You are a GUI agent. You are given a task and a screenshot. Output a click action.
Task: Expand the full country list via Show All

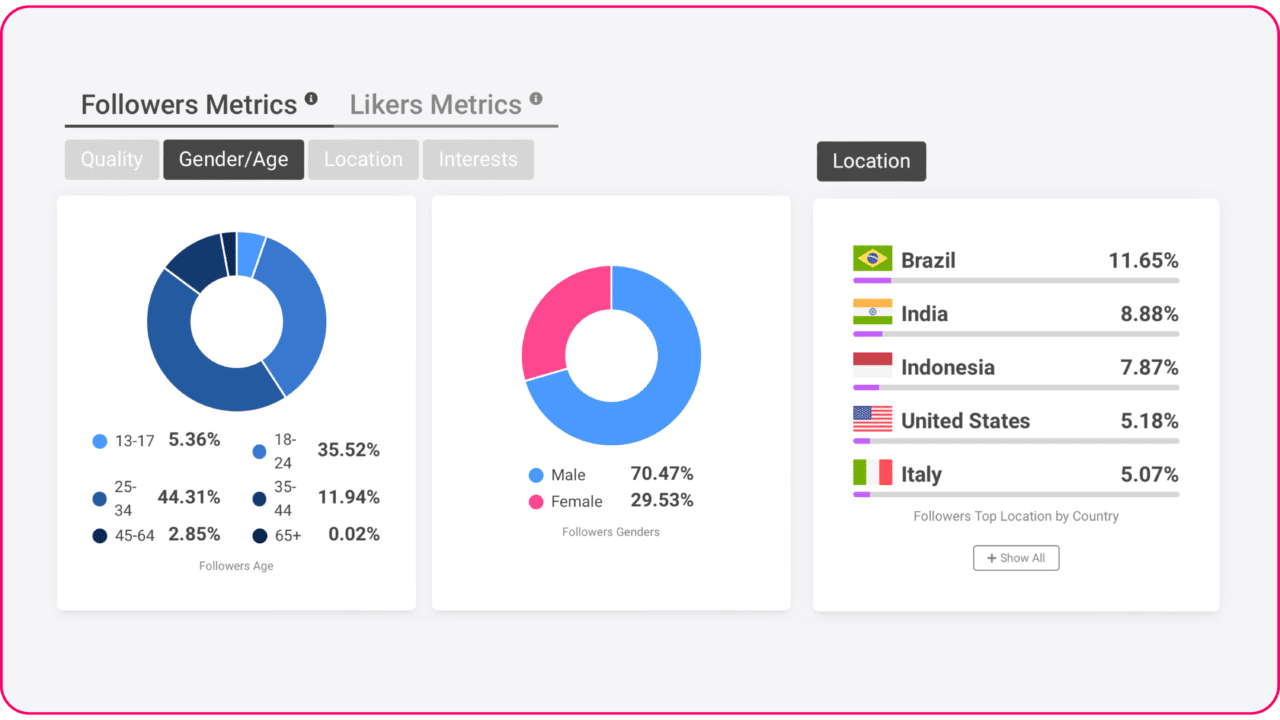(x=1016, y=558)
